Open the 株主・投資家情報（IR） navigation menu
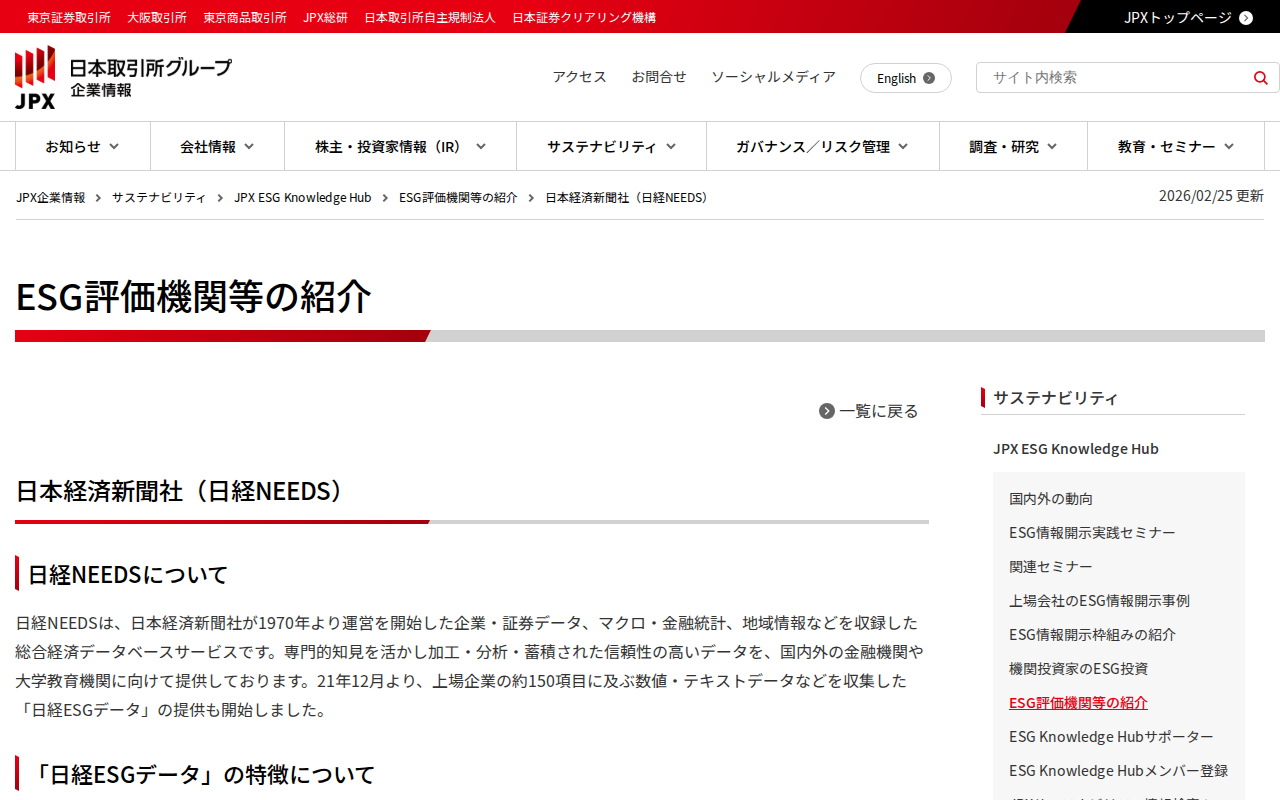 401,147
